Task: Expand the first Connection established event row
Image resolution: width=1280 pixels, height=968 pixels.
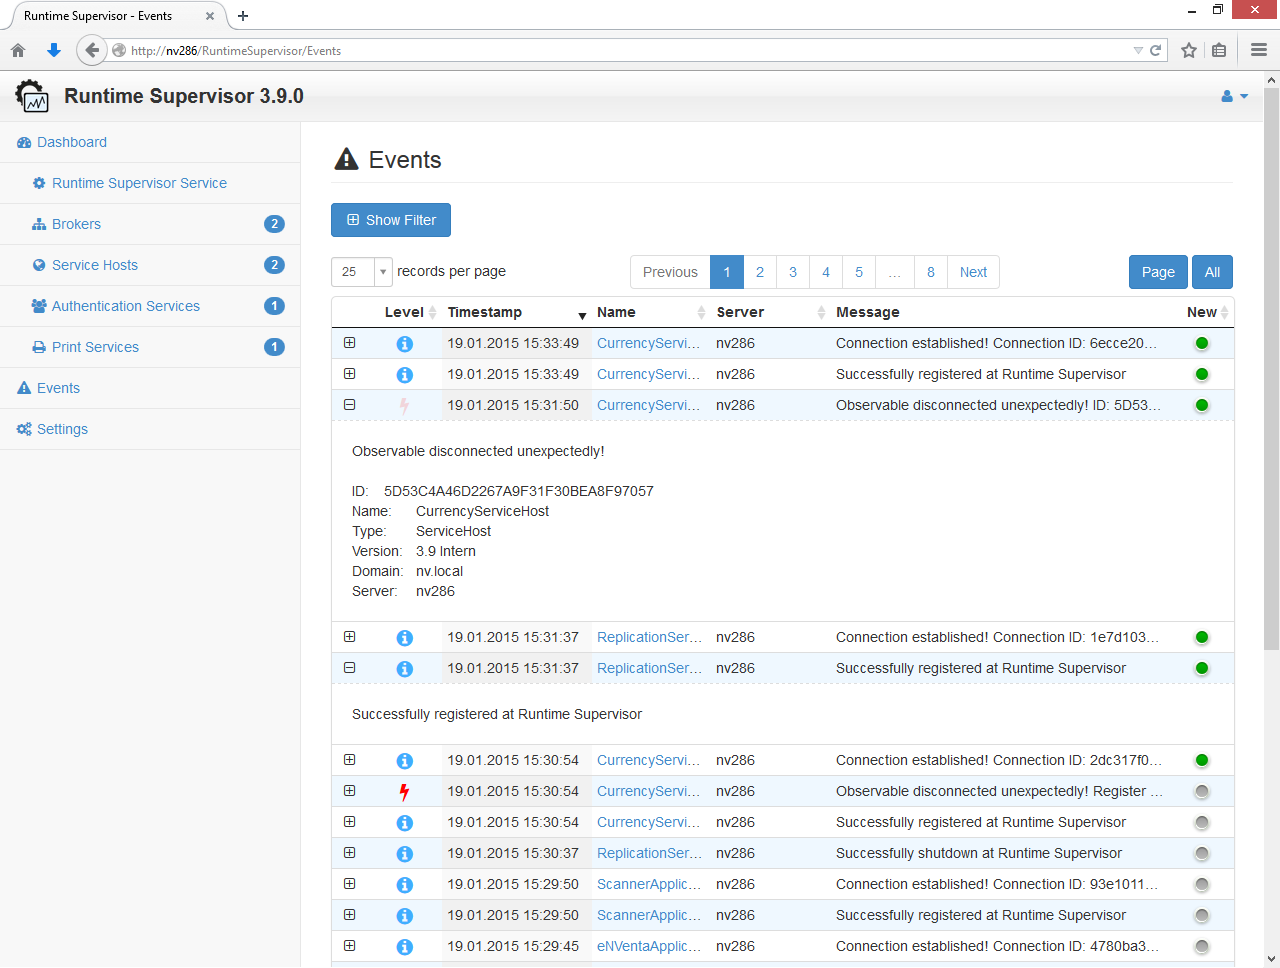Action: click(349, 343)
